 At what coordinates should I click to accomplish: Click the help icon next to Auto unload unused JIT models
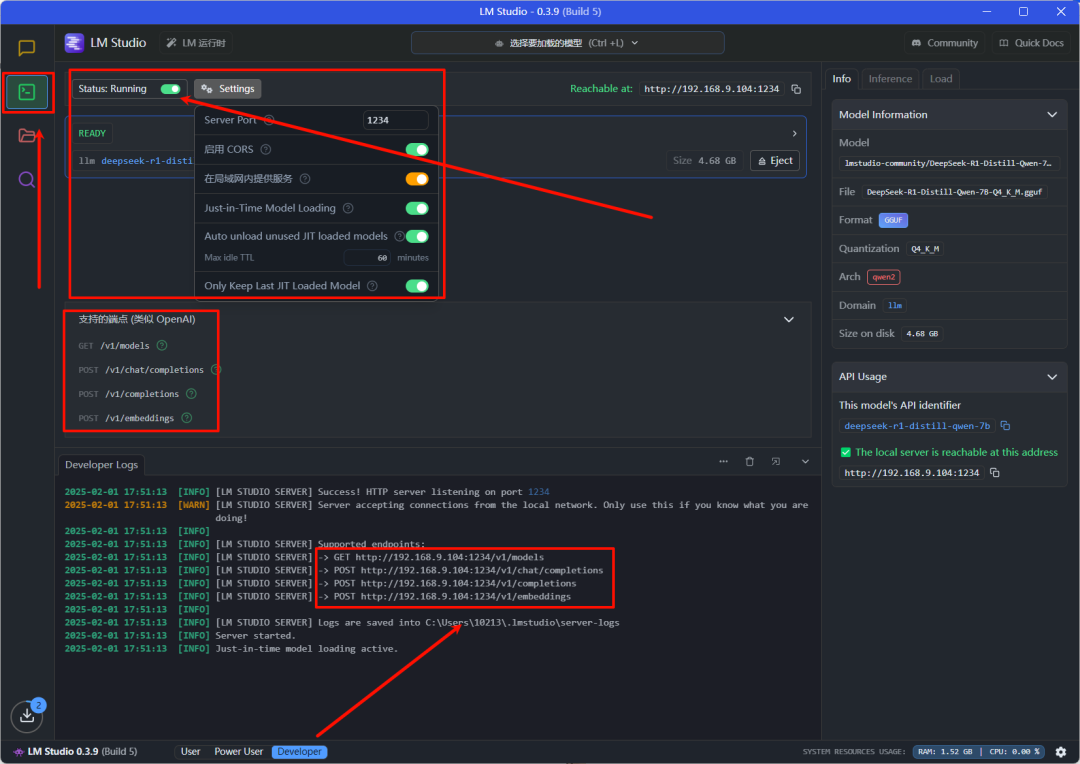click(399, 236)
